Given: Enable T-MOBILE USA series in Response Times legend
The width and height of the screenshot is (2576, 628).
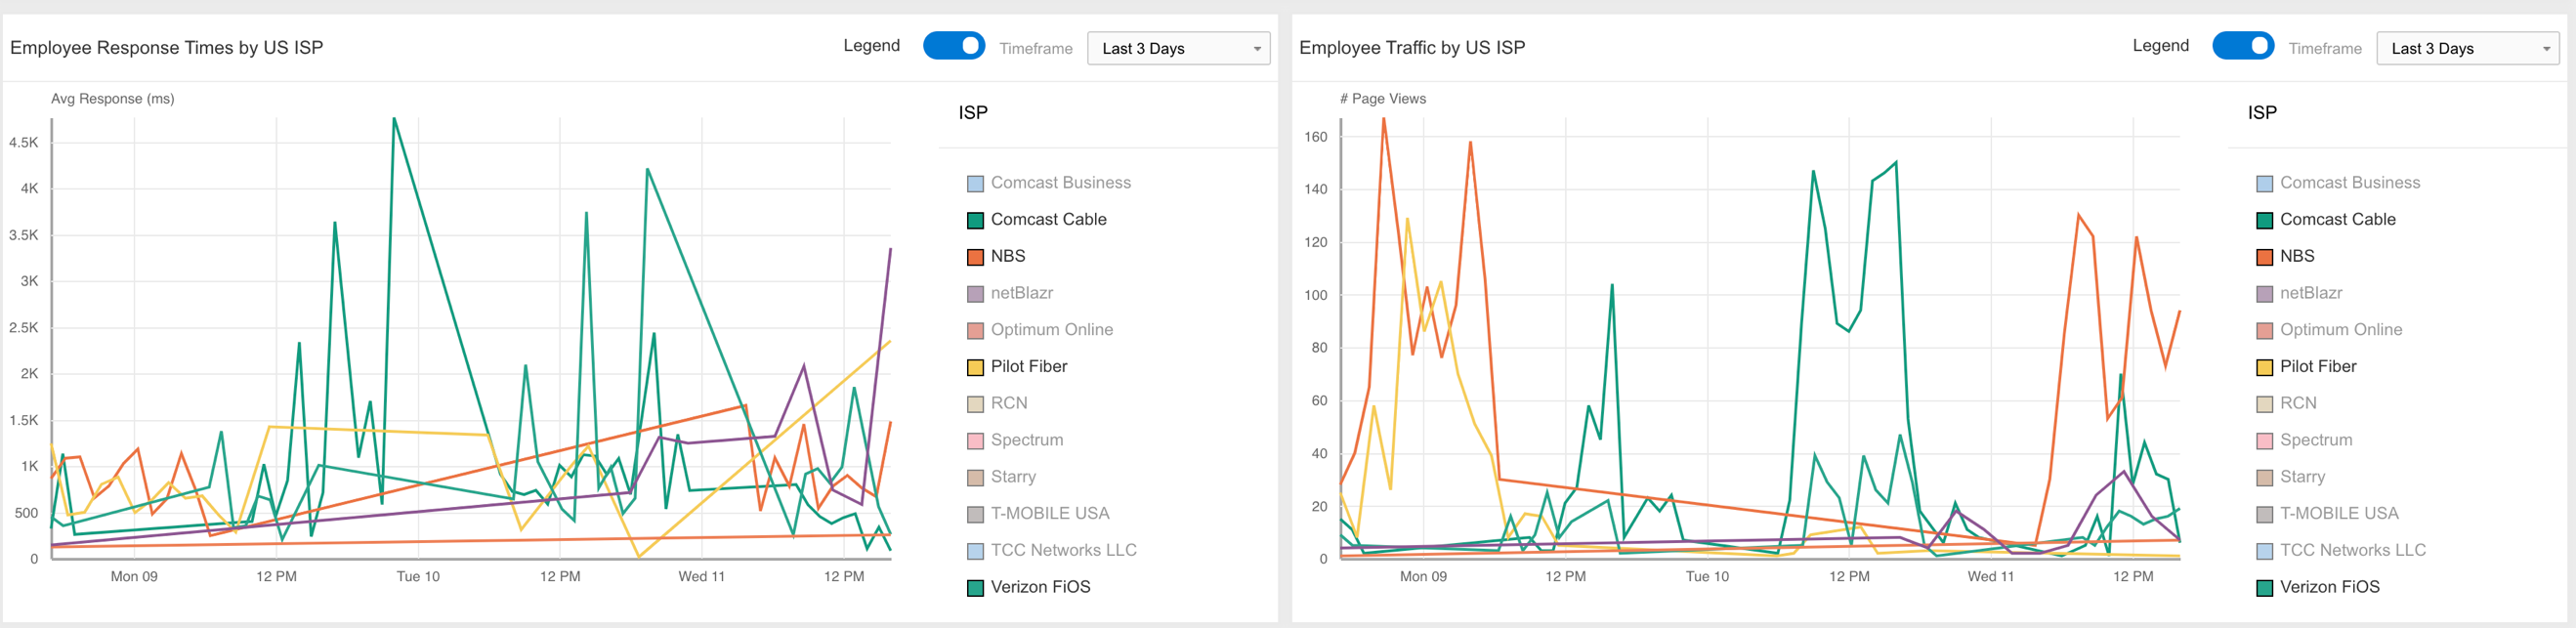Looking at the screenshot, I should pos(1049,513).
